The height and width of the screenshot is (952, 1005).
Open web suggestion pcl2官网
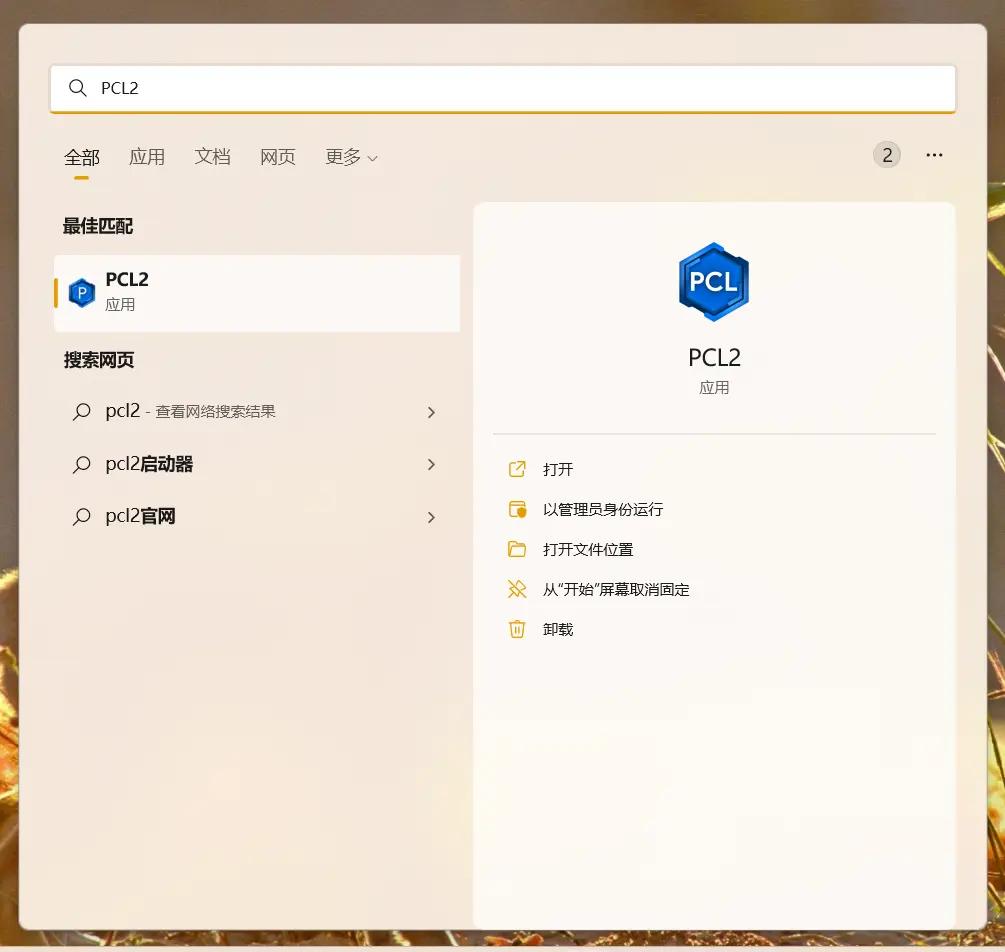tap(257, 517)
